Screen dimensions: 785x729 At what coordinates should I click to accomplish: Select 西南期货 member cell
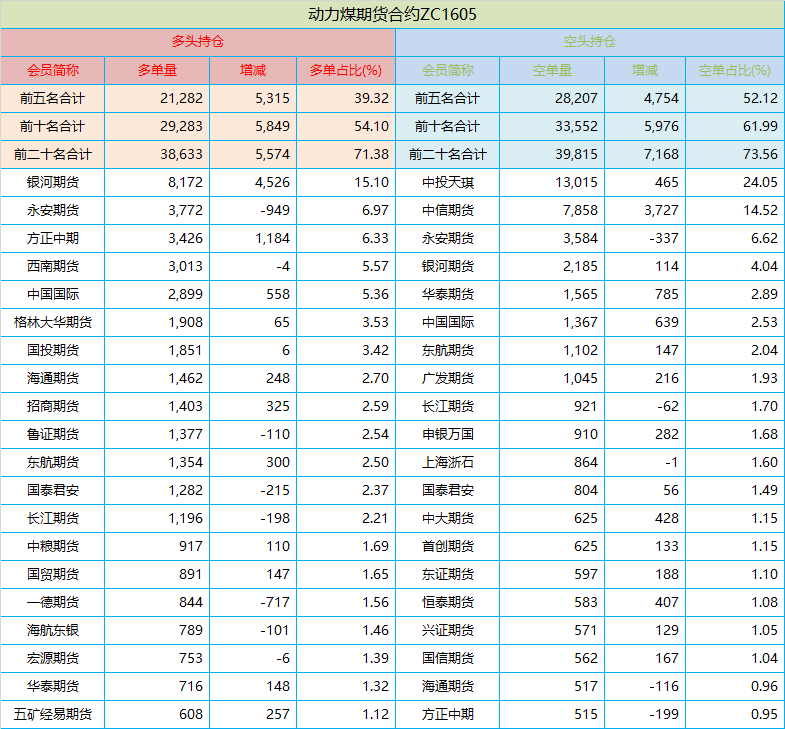pyautogui.click(x=53, y=266)
